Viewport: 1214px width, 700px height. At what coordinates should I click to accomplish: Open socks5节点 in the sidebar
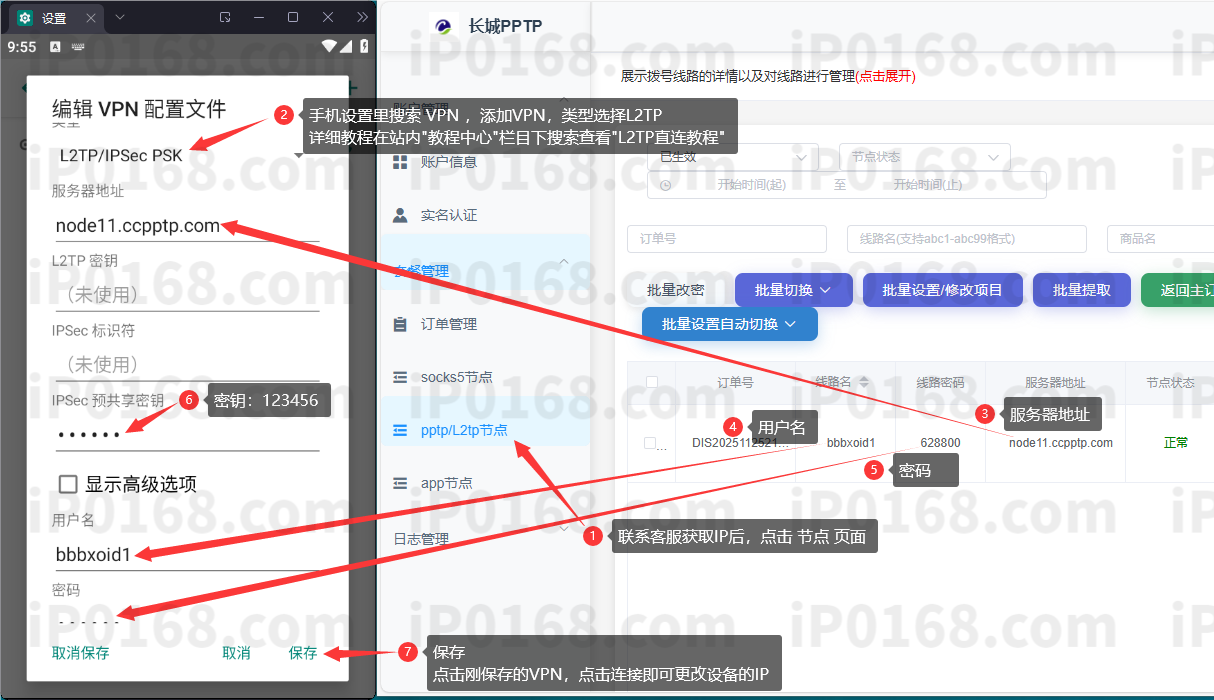[456, 377]
